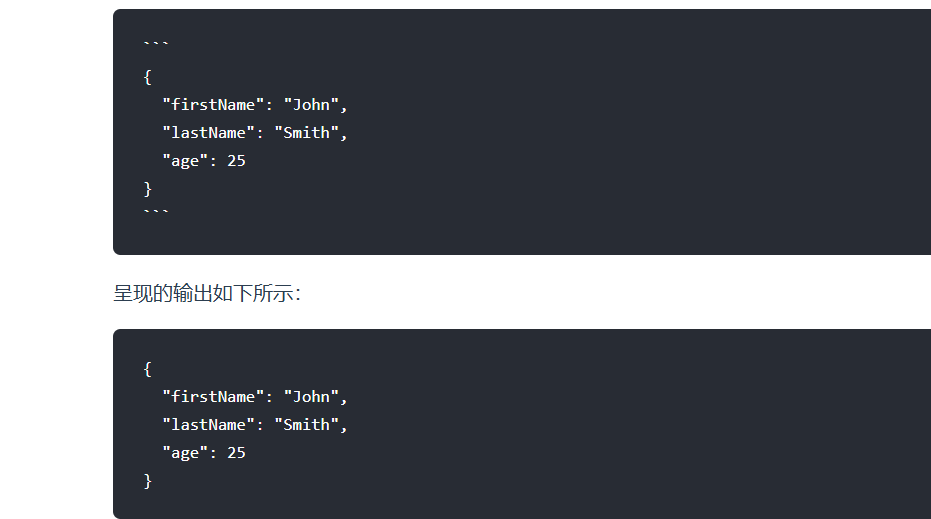Click the paragraph 呈现的输出如下所示
Screen dimensions: 931x519
coord(207,293)
